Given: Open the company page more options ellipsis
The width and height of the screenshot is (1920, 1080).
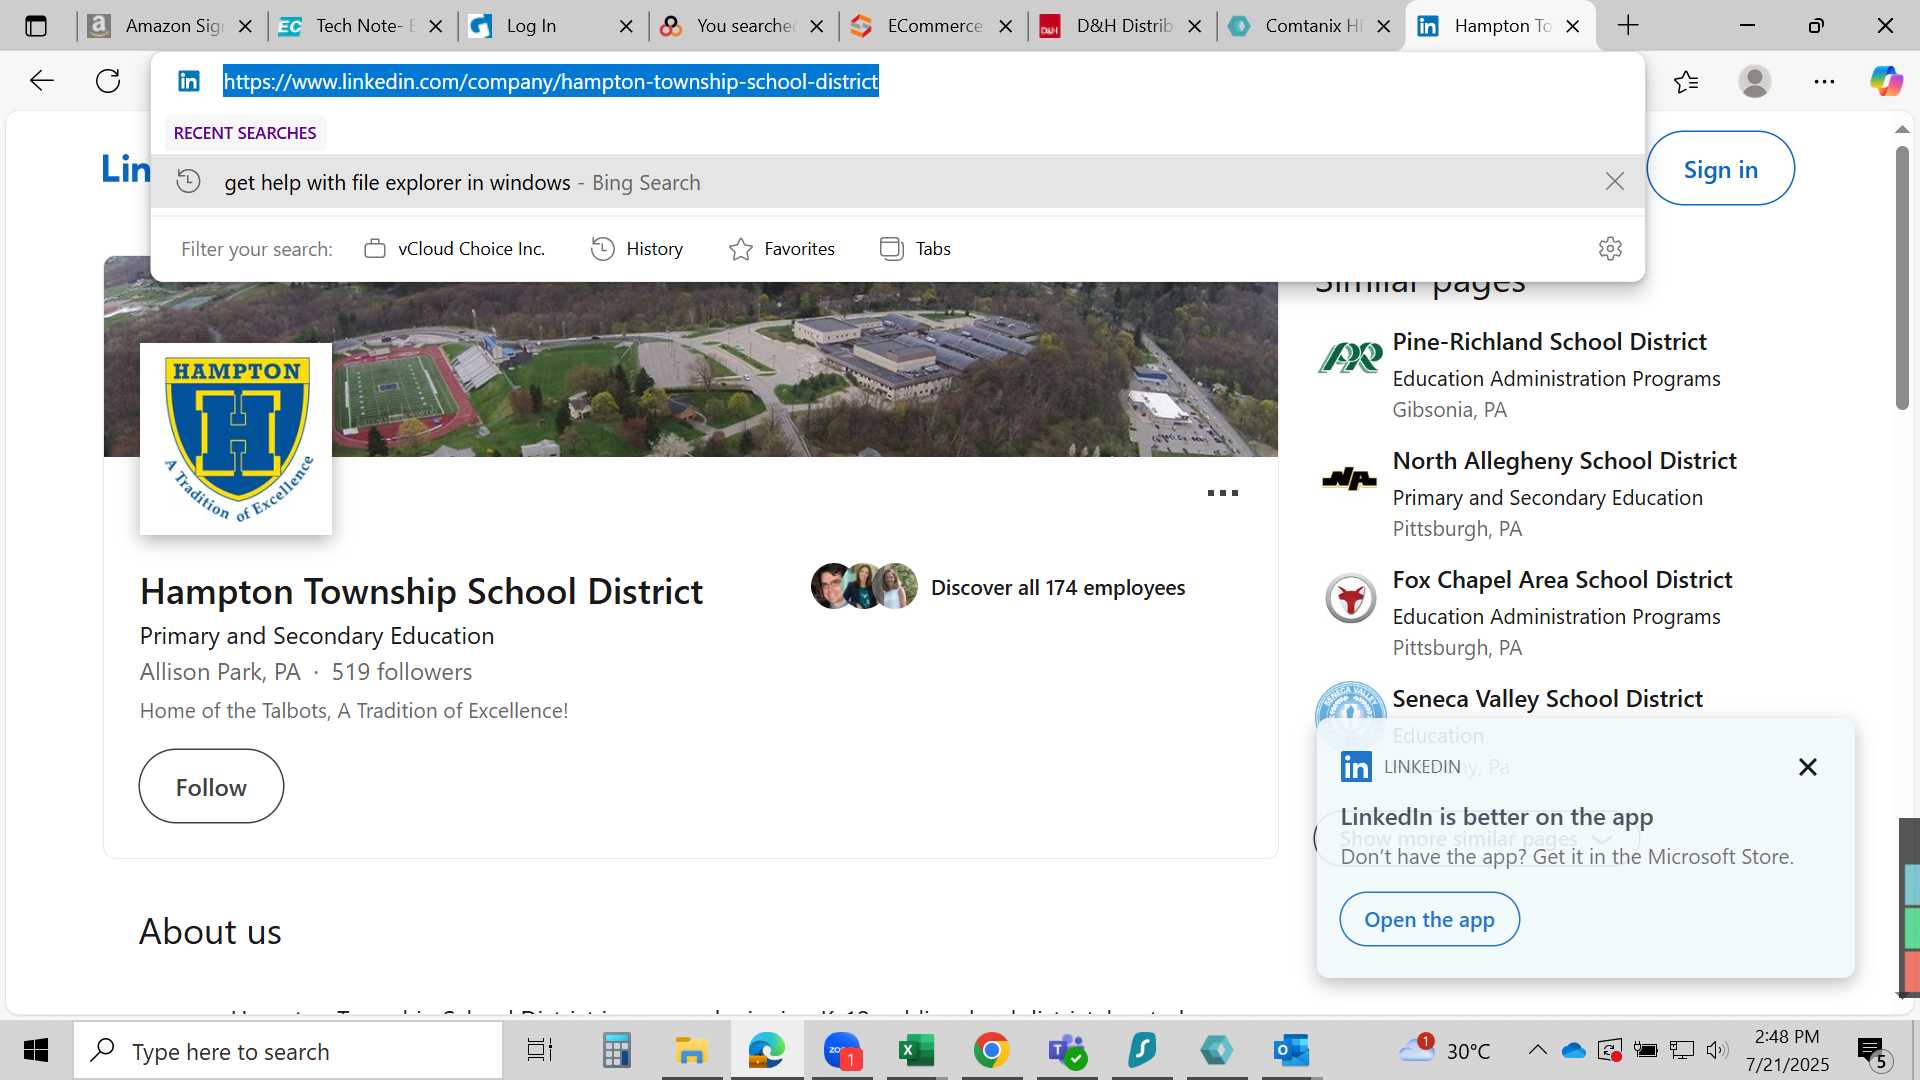Looking at the screenshot, I should point(1222,493).
